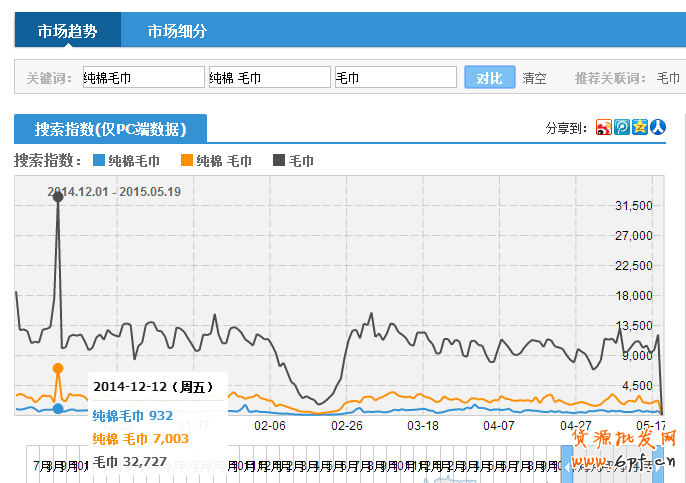
Task: Click blue data point on 2014-12-12
Action: click(x=58, y=408)
